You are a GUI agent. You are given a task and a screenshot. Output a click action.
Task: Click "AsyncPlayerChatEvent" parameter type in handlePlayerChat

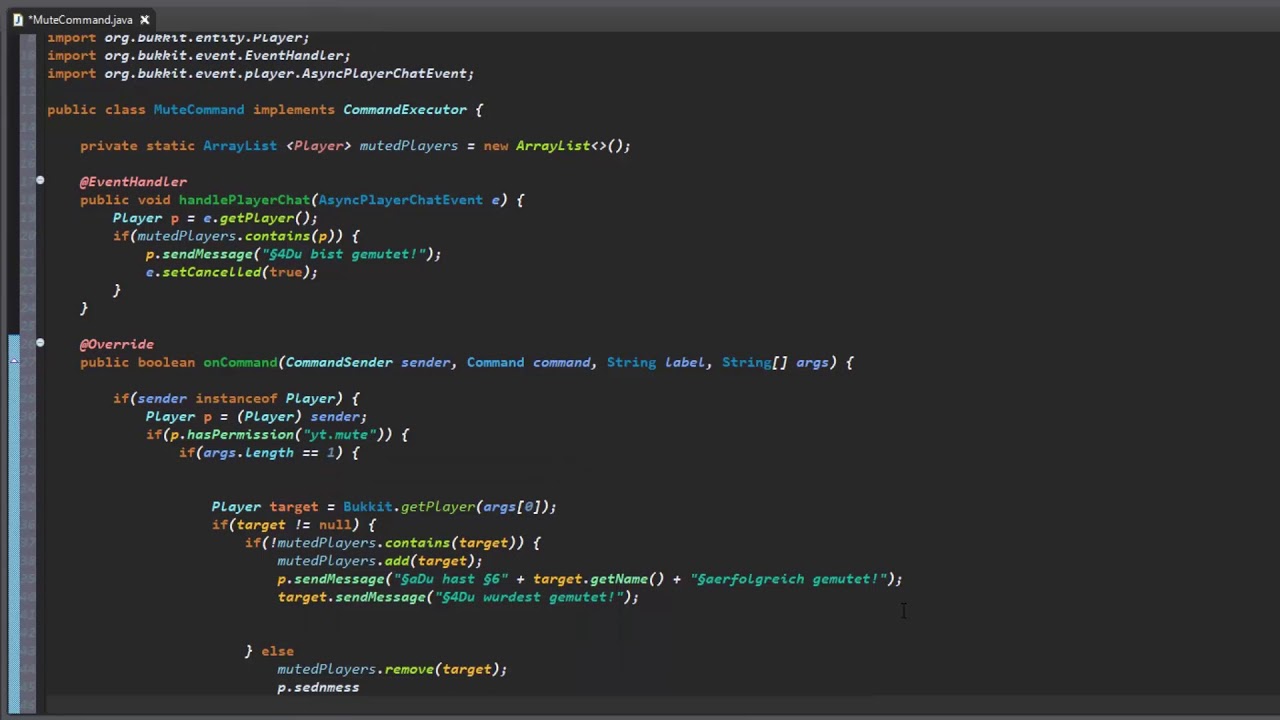400,200
